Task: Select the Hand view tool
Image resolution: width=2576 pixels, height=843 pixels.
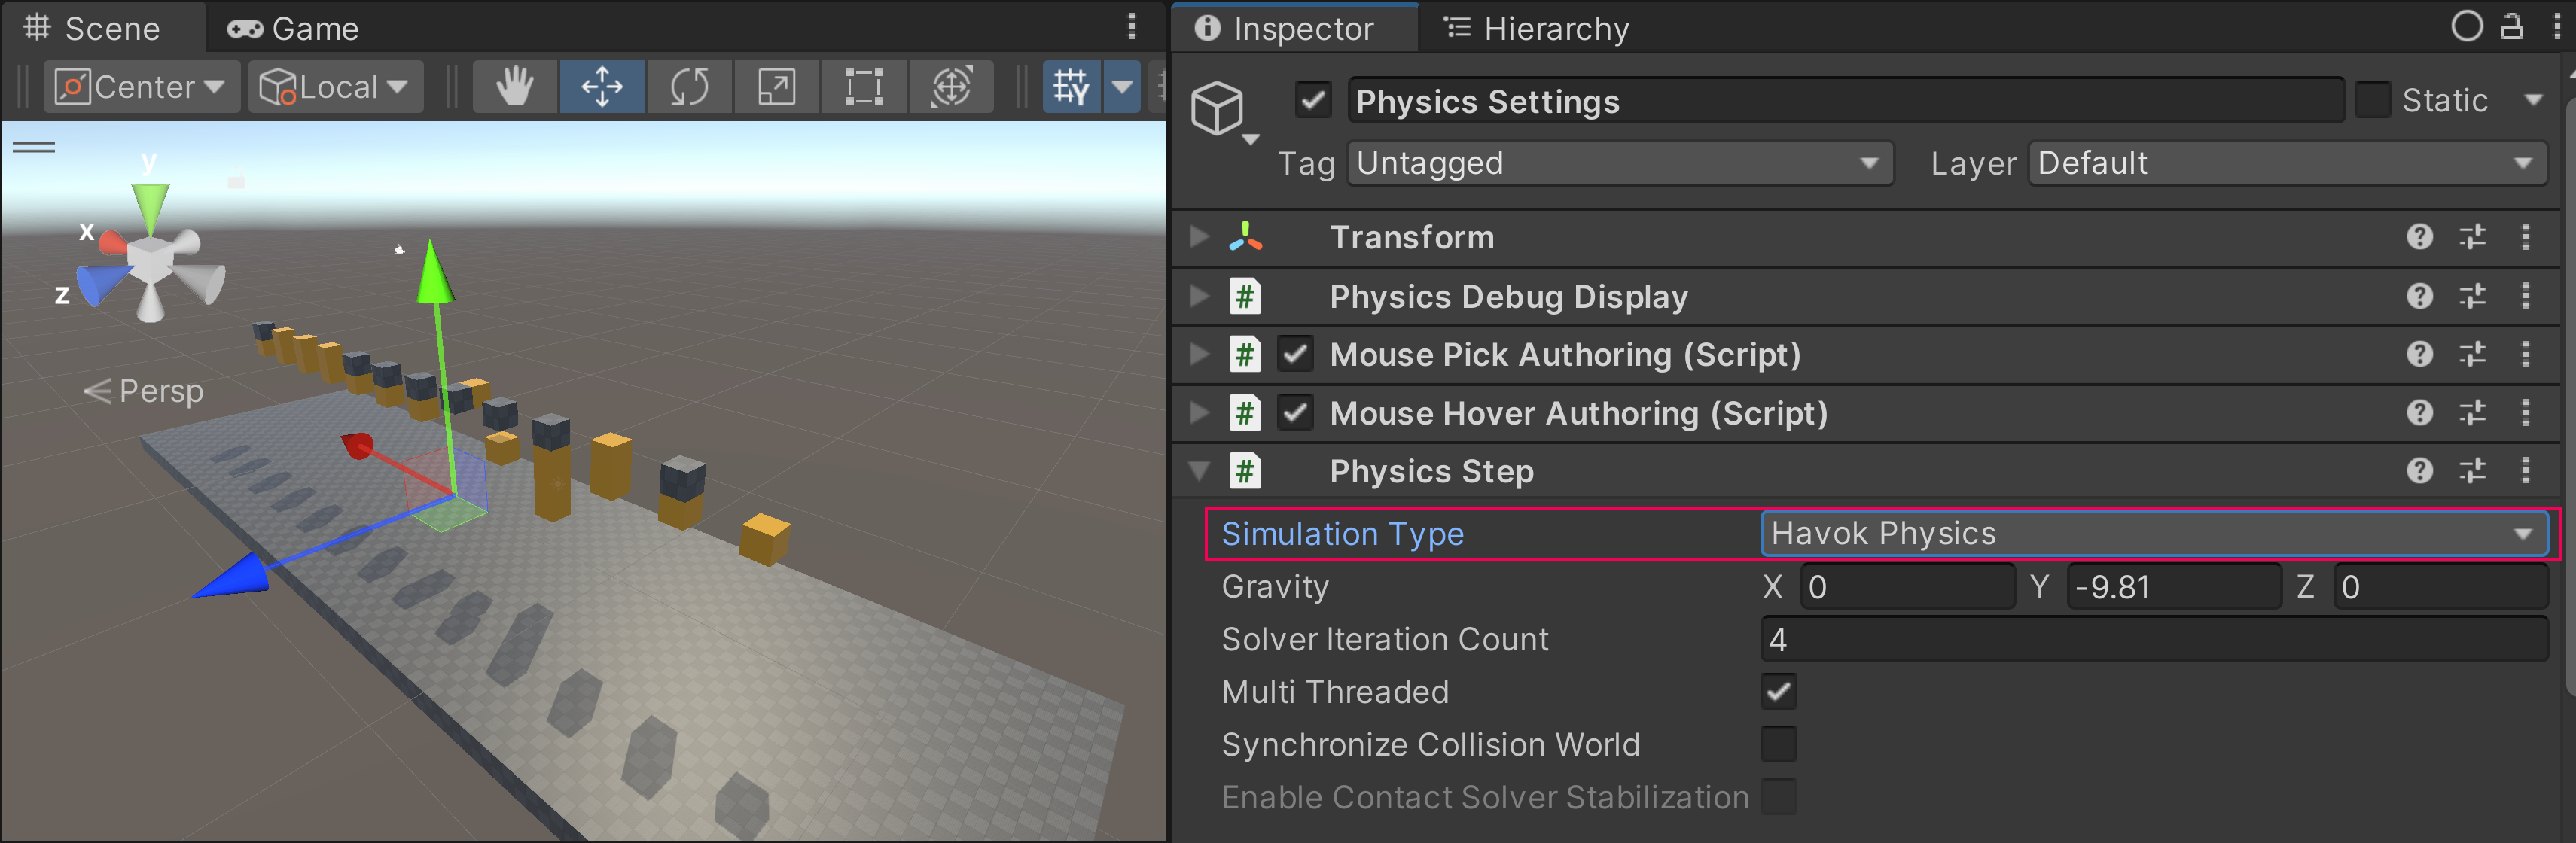Action: point(515,87)
